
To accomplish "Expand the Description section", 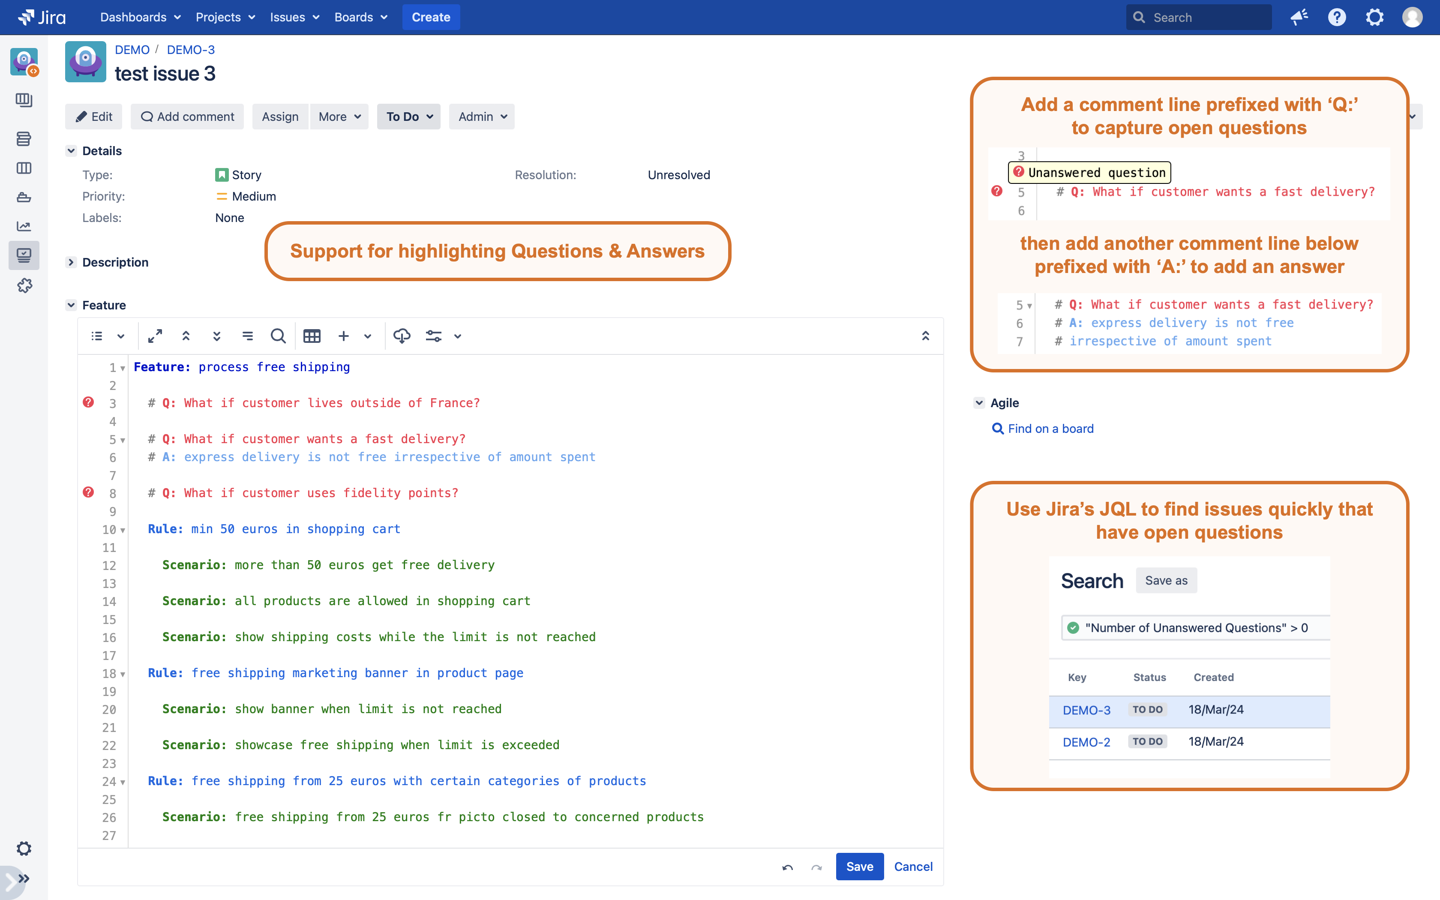I will 71,262.
